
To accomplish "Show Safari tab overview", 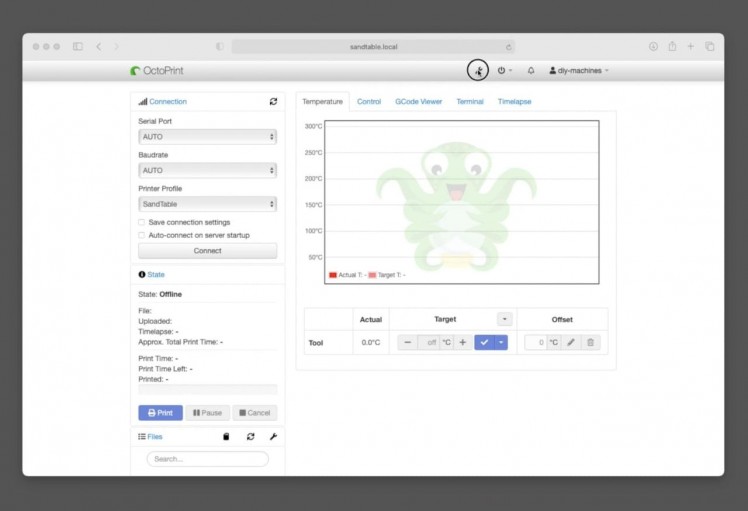I will (710, 46).
